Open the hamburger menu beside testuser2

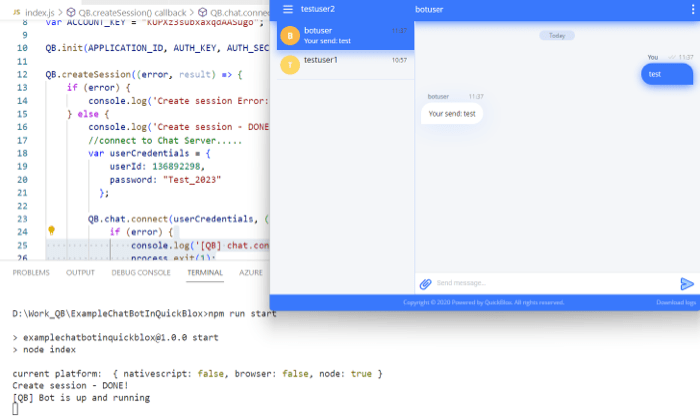tap(288, 9)
